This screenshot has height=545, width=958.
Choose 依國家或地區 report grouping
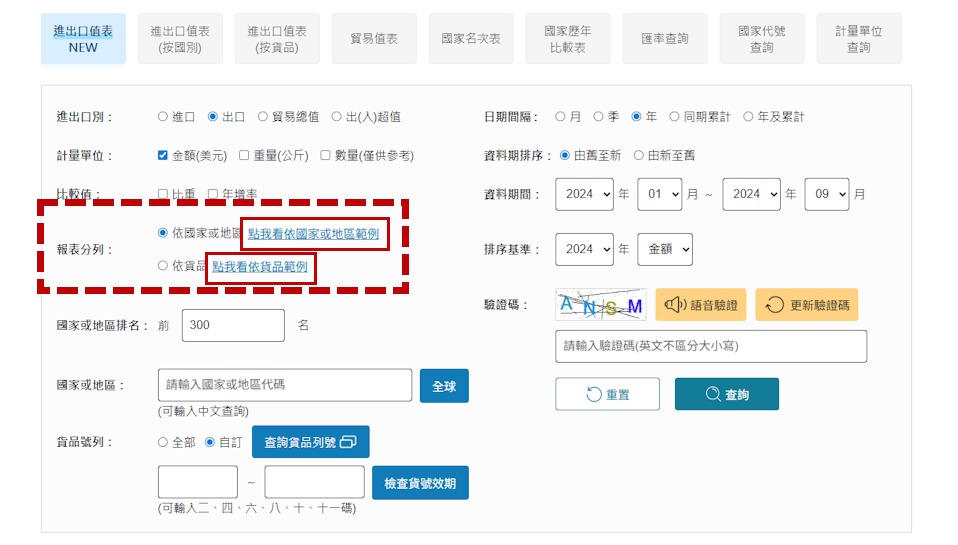163,233
